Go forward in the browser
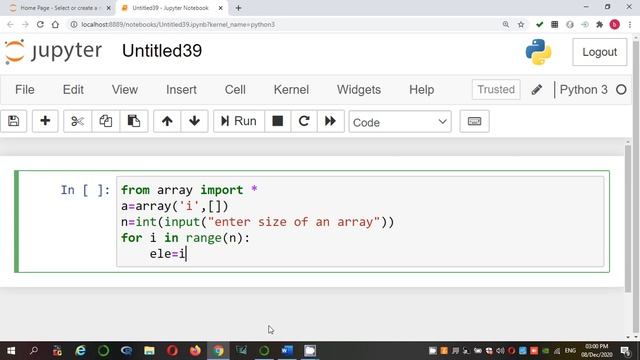Image resolution: width=640 pixels, height=360 pixels. (25, 24)
